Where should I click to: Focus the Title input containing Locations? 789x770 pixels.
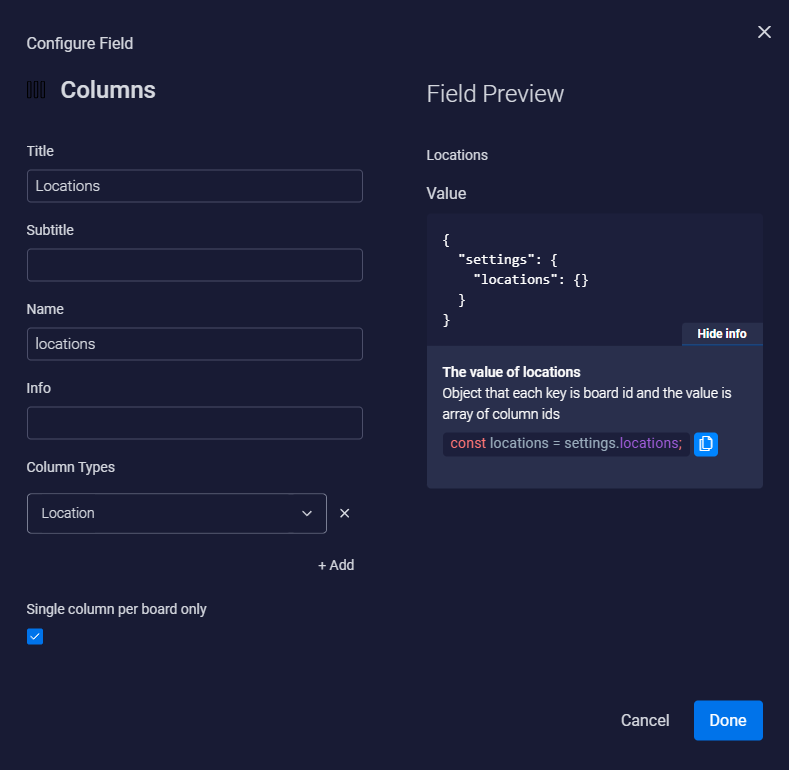195,186
